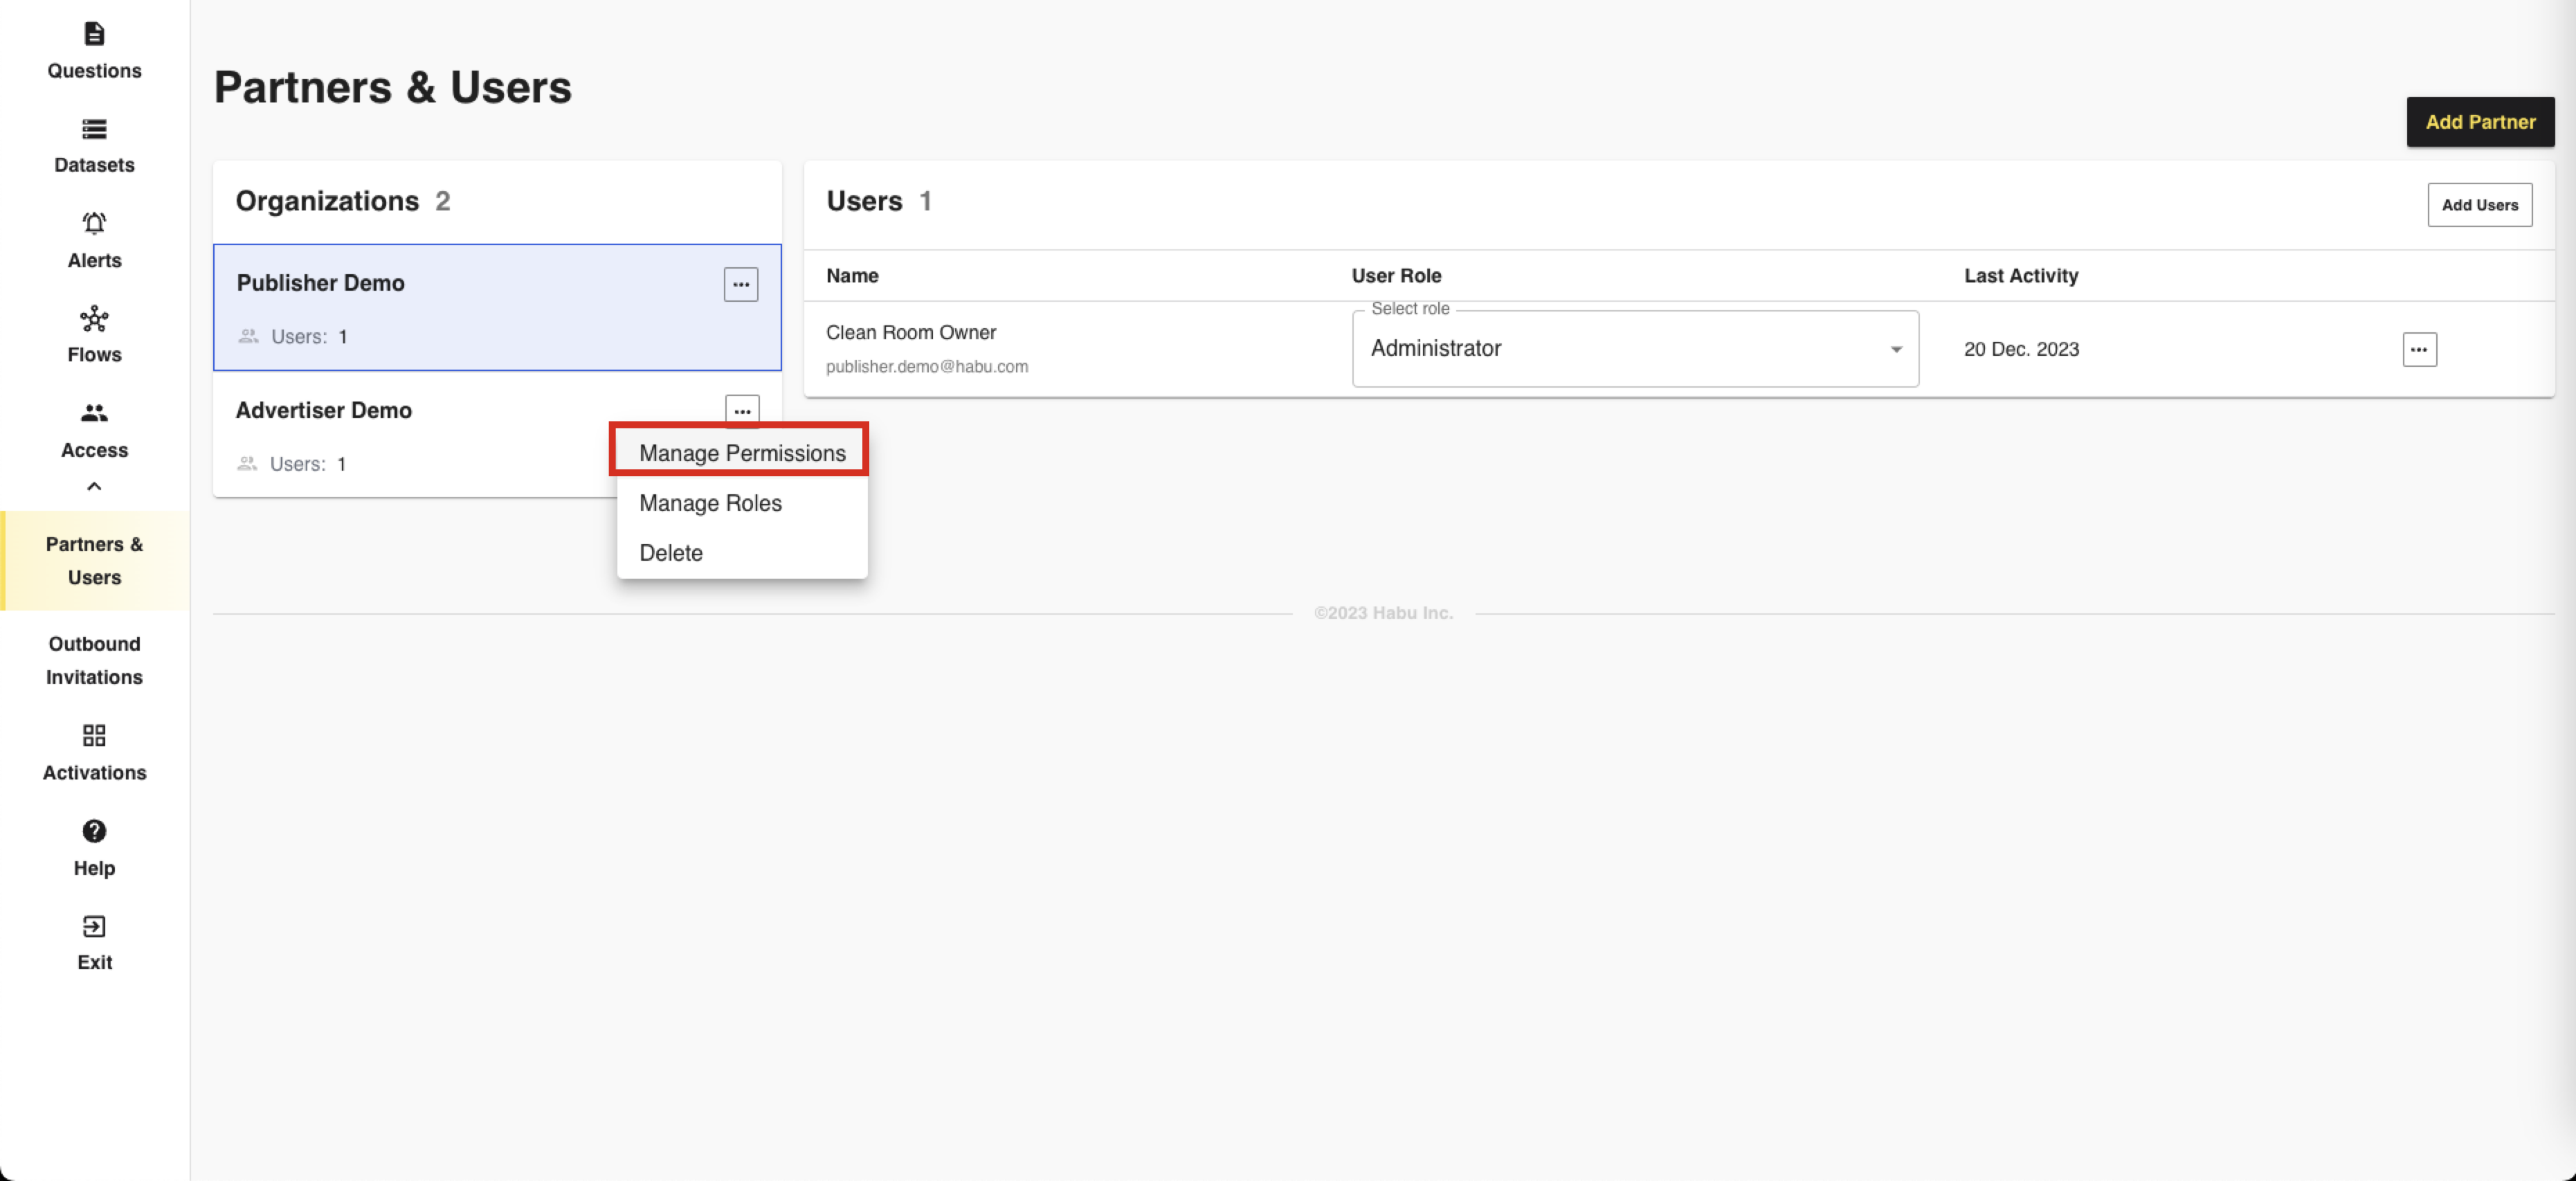Click the Exit icon in sidebar
The height and width of the screenshot is (1181, 2576).
(x=94, y=926)
